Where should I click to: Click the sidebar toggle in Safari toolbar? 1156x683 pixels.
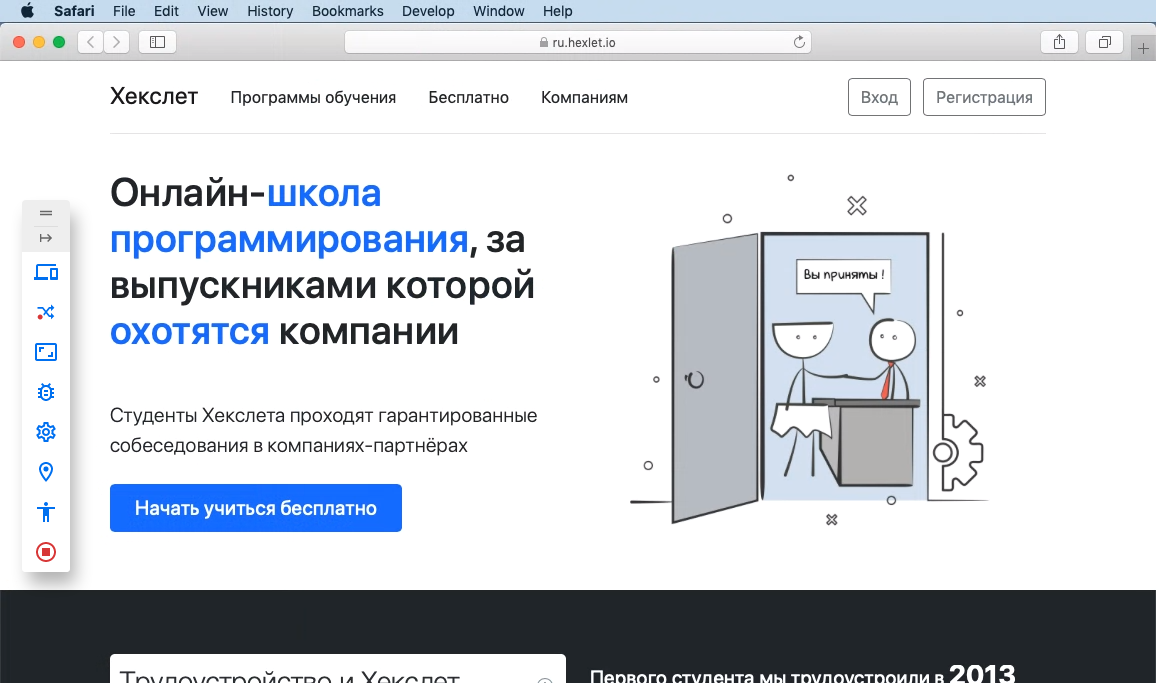click(x=157, y=42)
